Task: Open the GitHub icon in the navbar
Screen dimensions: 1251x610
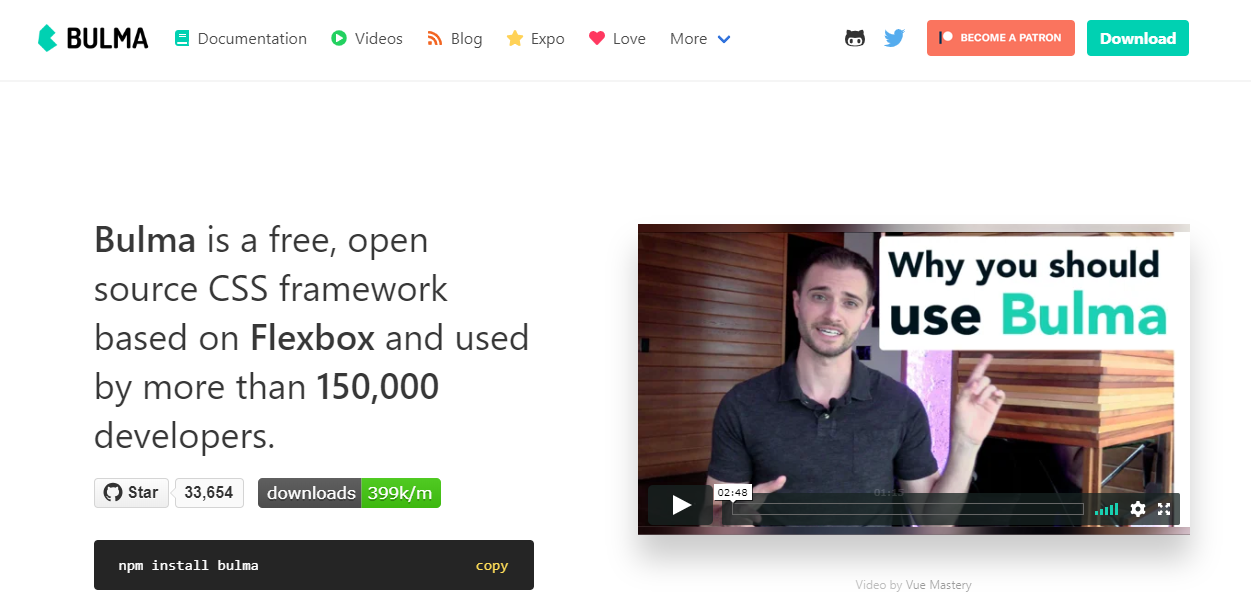Action: [x=855, y=38]
